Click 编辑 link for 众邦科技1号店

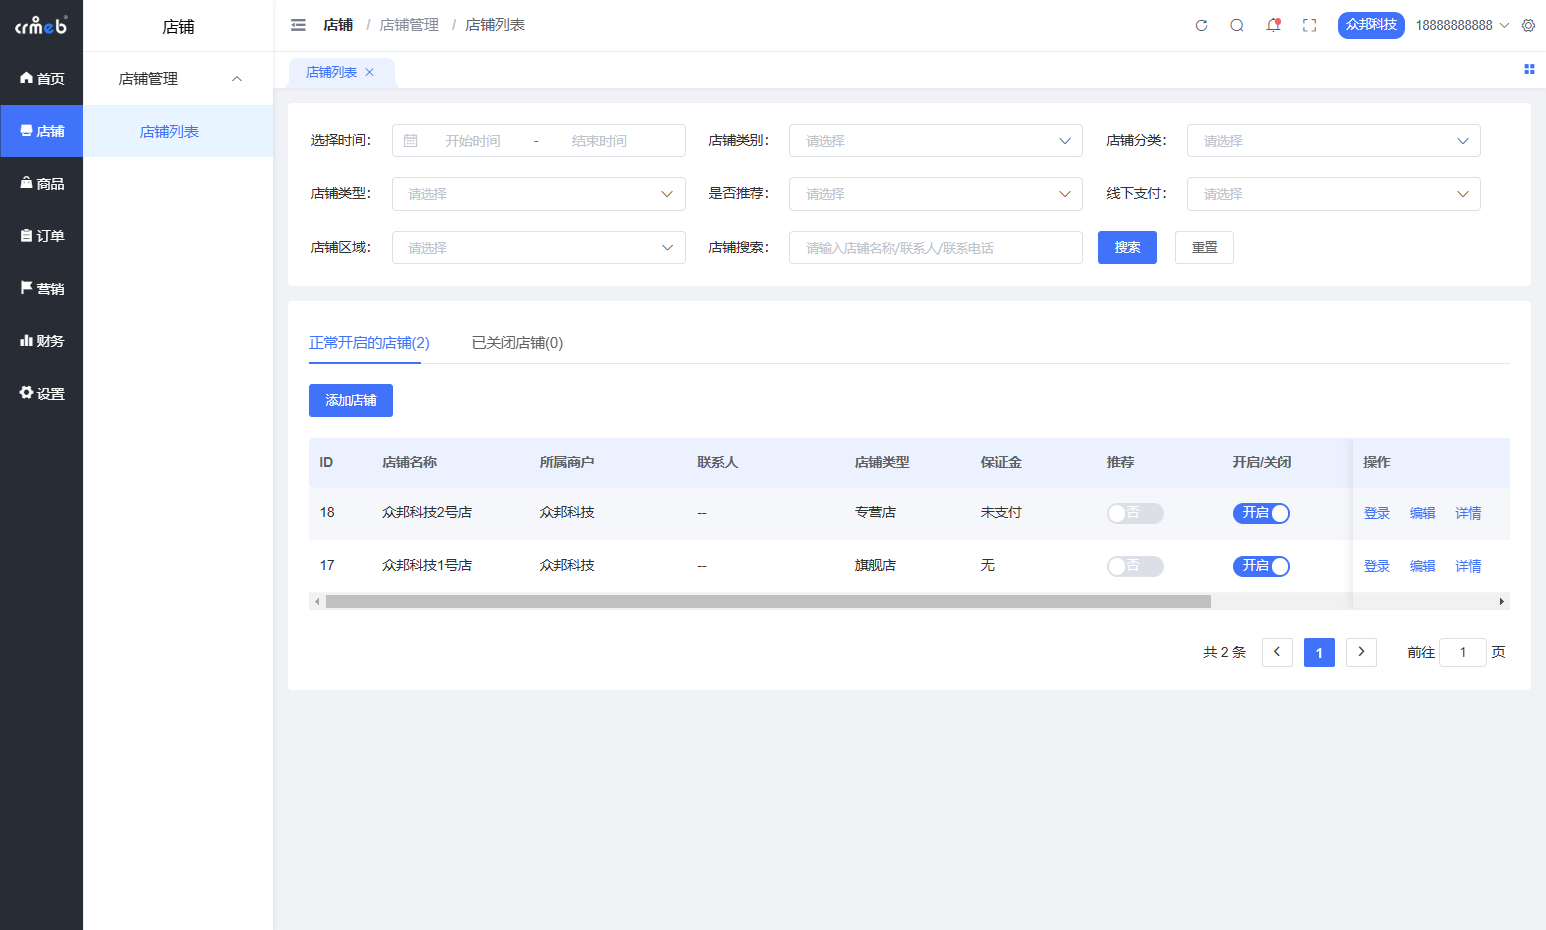[x=1422, y=566]
